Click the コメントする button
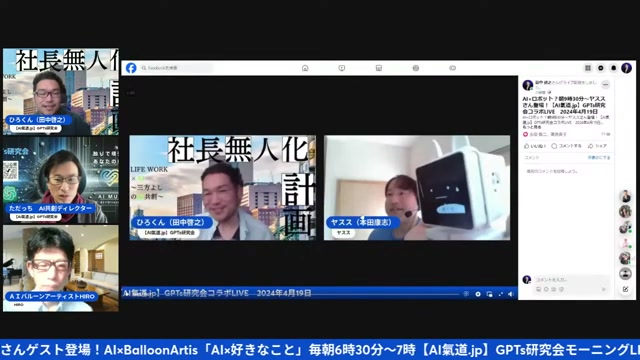 click(x=567, y=146)
